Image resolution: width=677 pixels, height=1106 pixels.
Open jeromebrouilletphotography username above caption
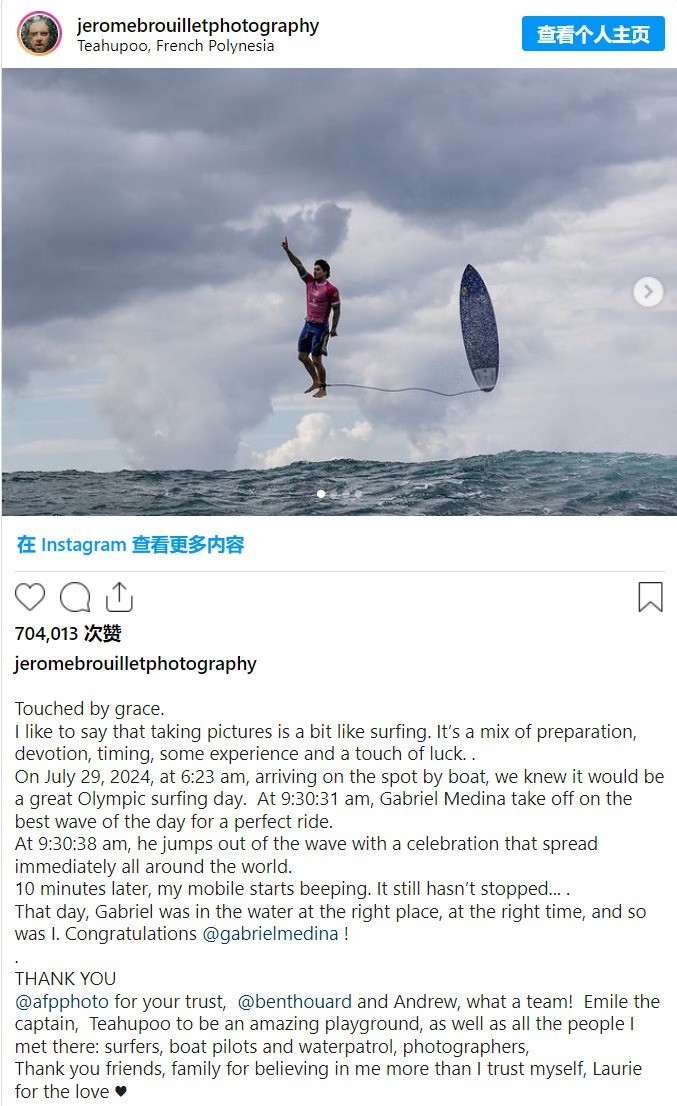135,664
